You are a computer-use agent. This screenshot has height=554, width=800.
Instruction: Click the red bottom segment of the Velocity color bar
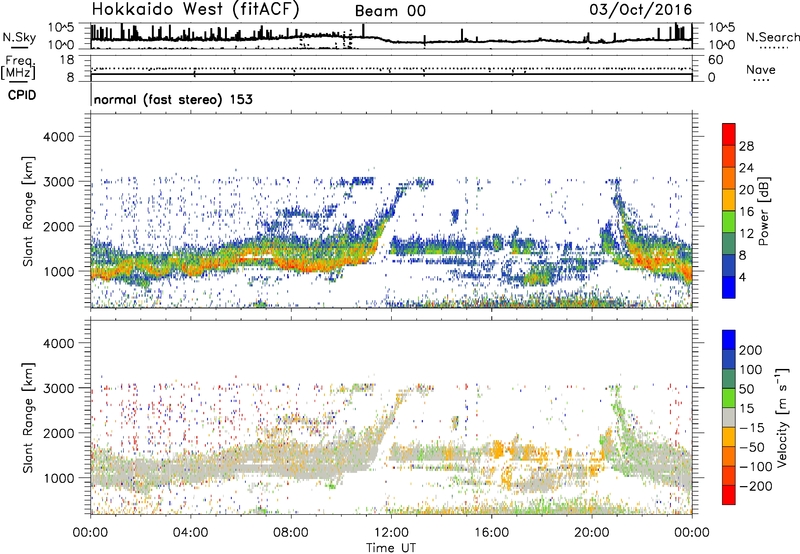pos(729,495)
